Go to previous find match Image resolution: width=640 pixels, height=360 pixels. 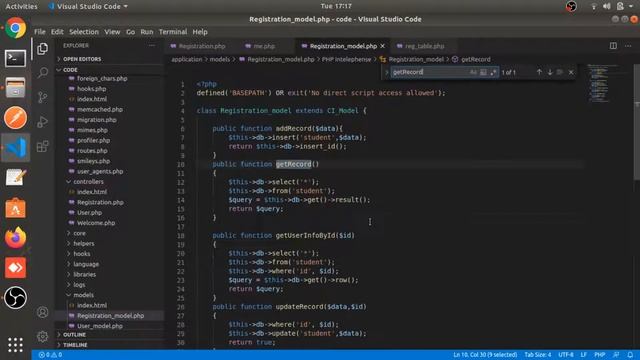[539, 72]
